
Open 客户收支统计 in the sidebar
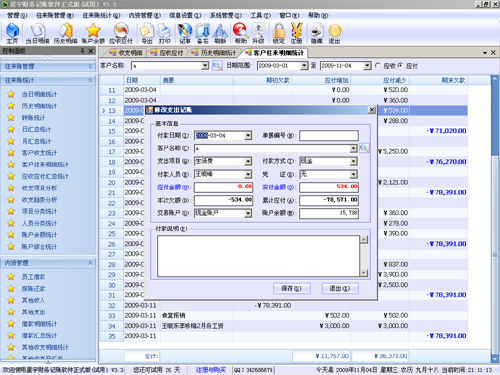point(39,153)
